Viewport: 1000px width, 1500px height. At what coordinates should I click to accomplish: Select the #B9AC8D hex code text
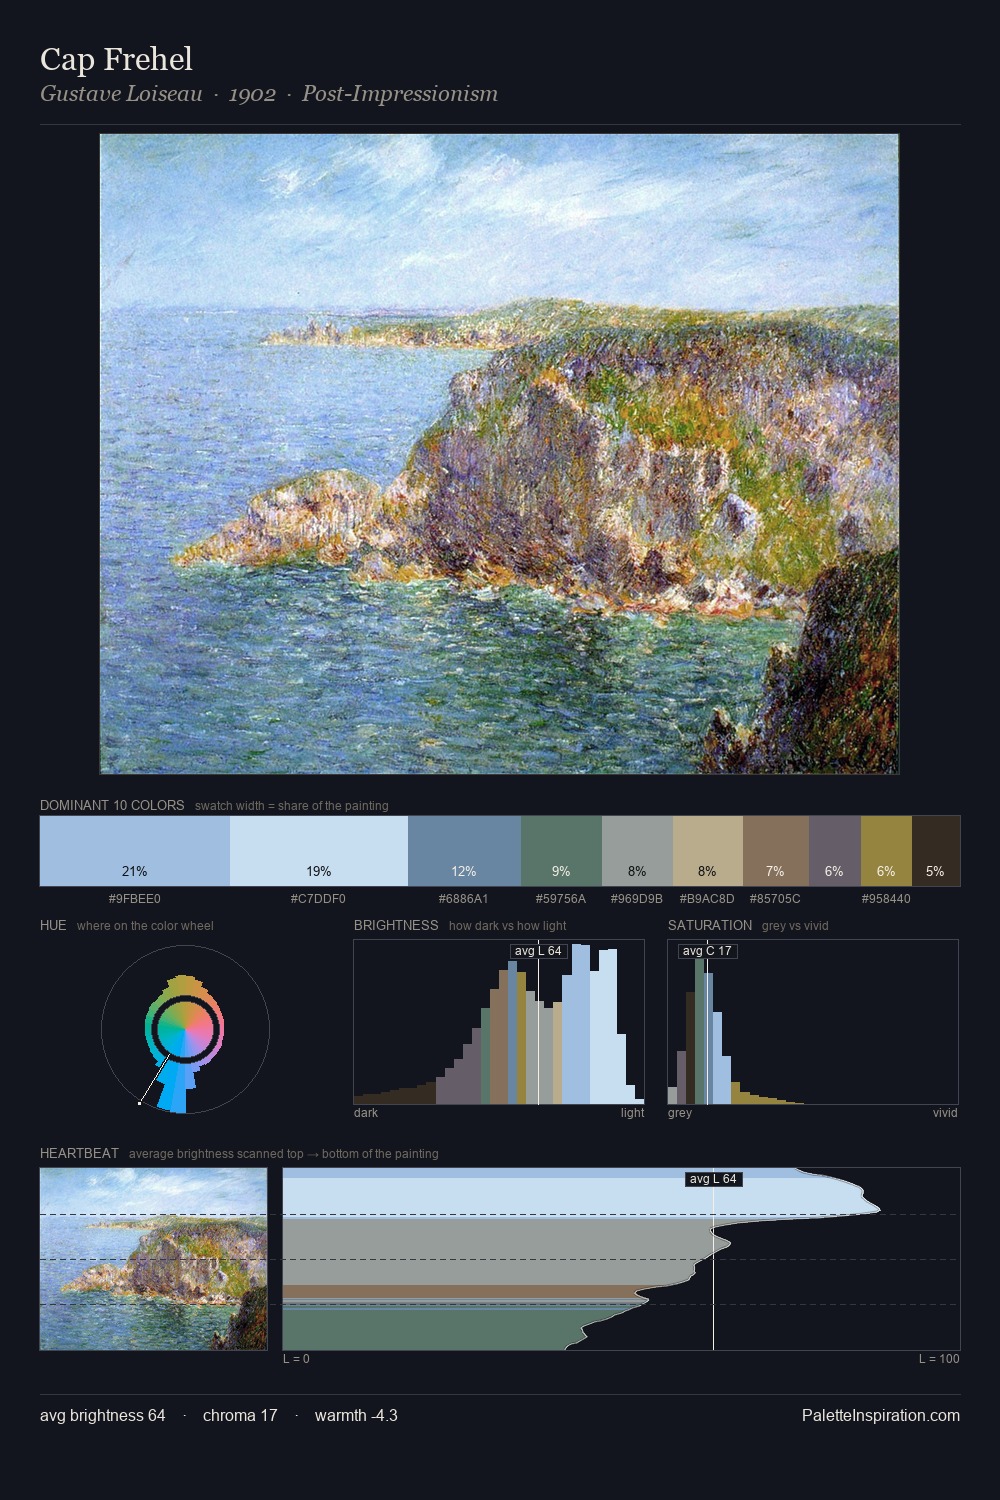point(707,899)
